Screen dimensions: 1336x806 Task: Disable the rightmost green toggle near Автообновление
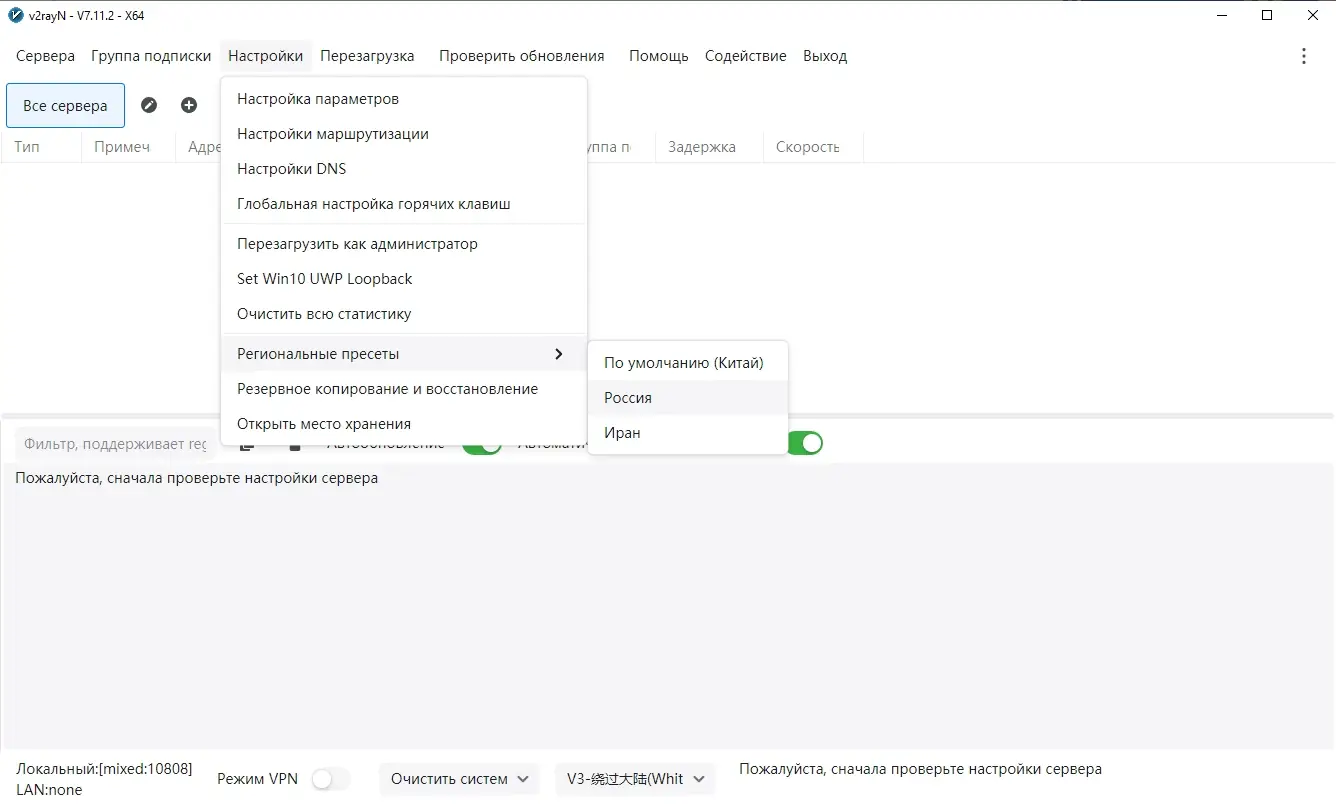[x=806, y=443]
